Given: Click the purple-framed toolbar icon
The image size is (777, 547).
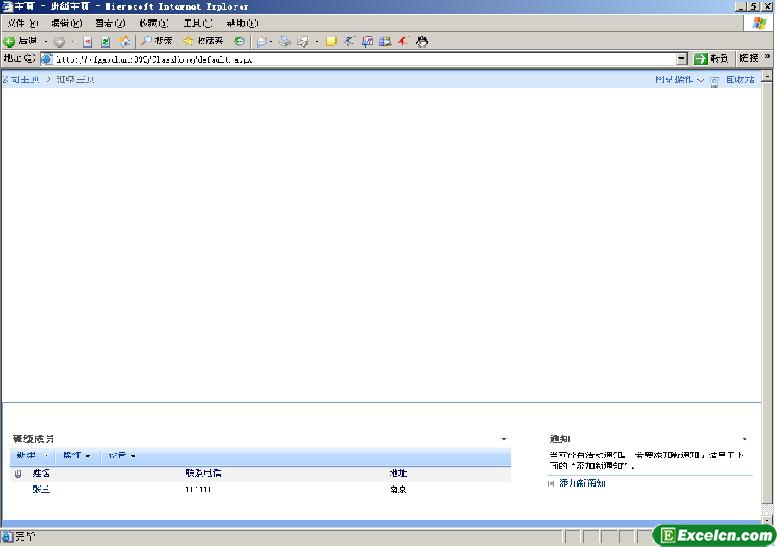Looking at the screenshot, I should pyautogui.click(x=367, y=42).
